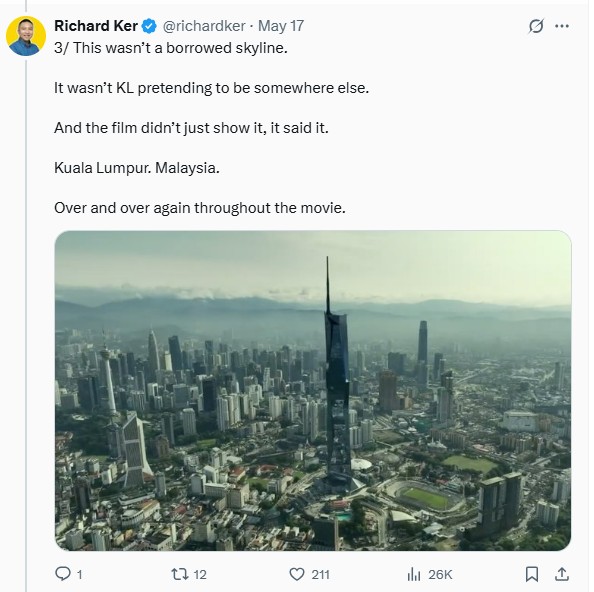Image resolution: width=594 pixels, height=592 pixels.
Task: Click the Richard Ker display name
Action: click(96, 26)
